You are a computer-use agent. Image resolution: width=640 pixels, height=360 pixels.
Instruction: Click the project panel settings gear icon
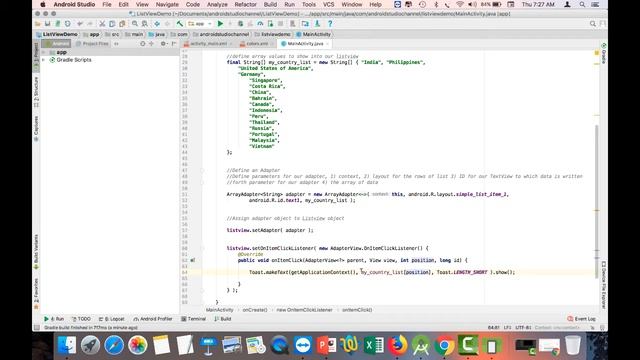[163, 43]
